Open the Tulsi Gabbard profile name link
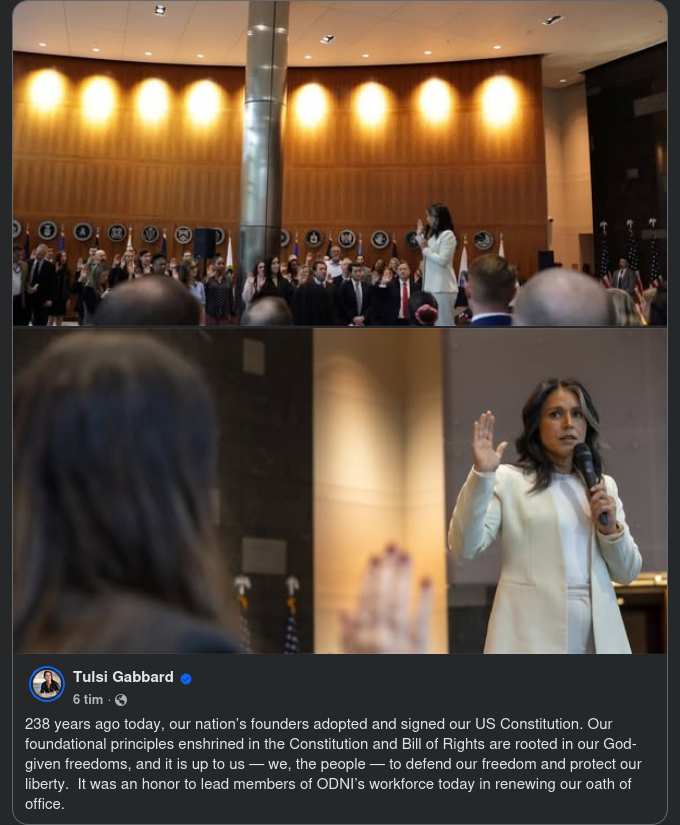 point(123,677)
